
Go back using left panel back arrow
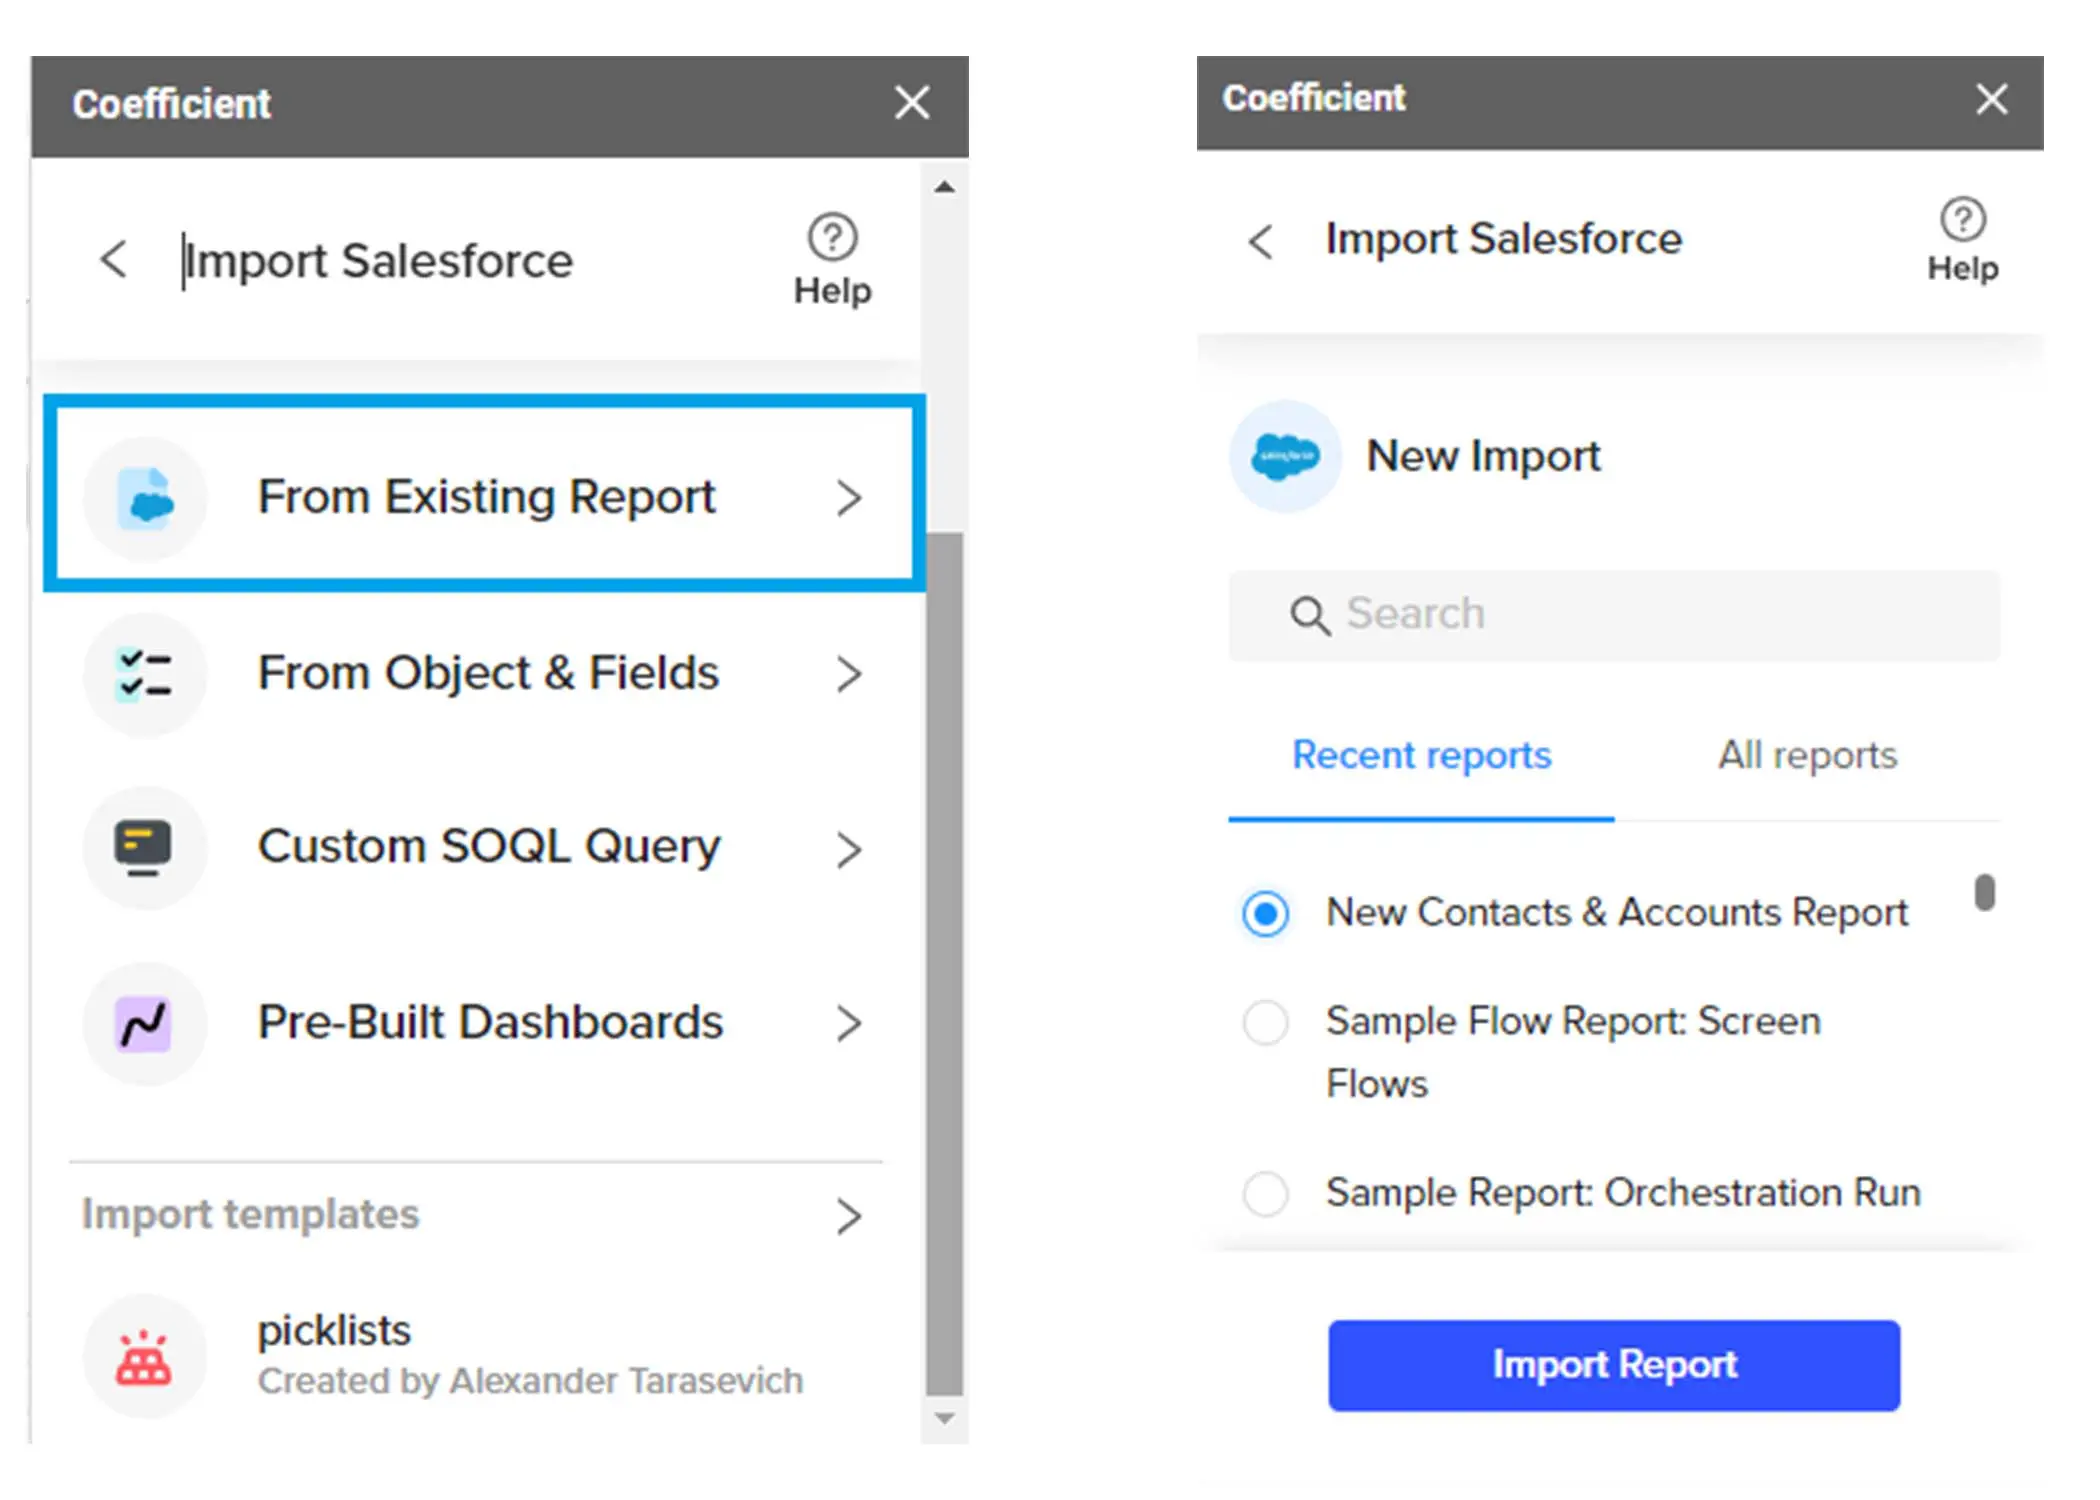coord(114,260)
